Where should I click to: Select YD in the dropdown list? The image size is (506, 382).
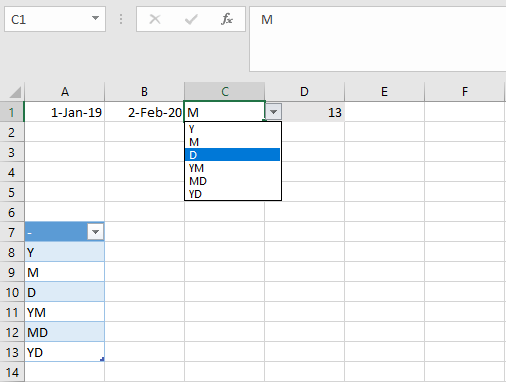tap(232, 194)
